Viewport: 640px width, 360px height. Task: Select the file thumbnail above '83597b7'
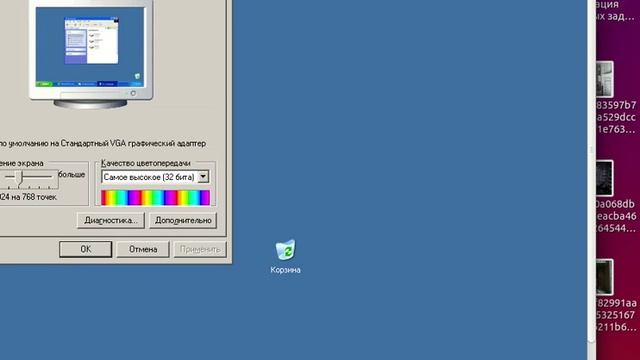click(604, 78)
